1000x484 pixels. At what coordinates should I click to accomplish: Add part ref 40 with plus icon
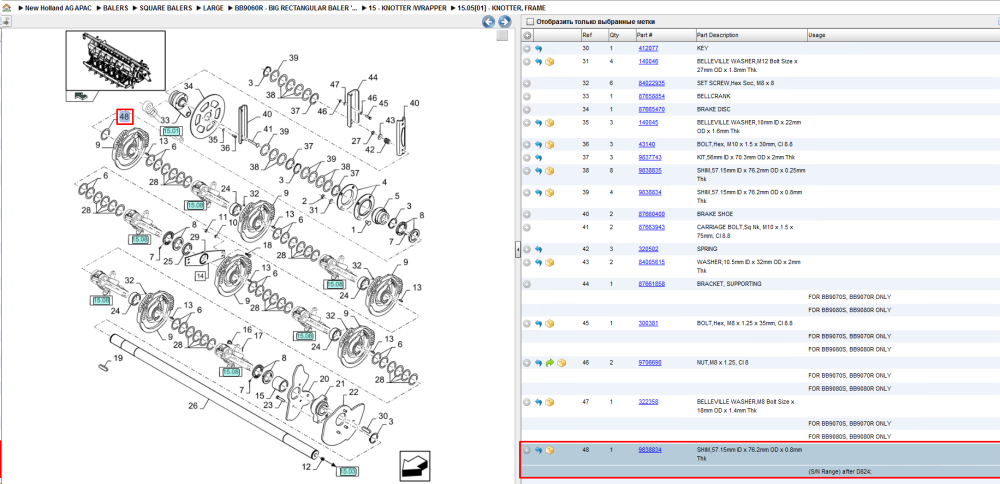[527, 214]
